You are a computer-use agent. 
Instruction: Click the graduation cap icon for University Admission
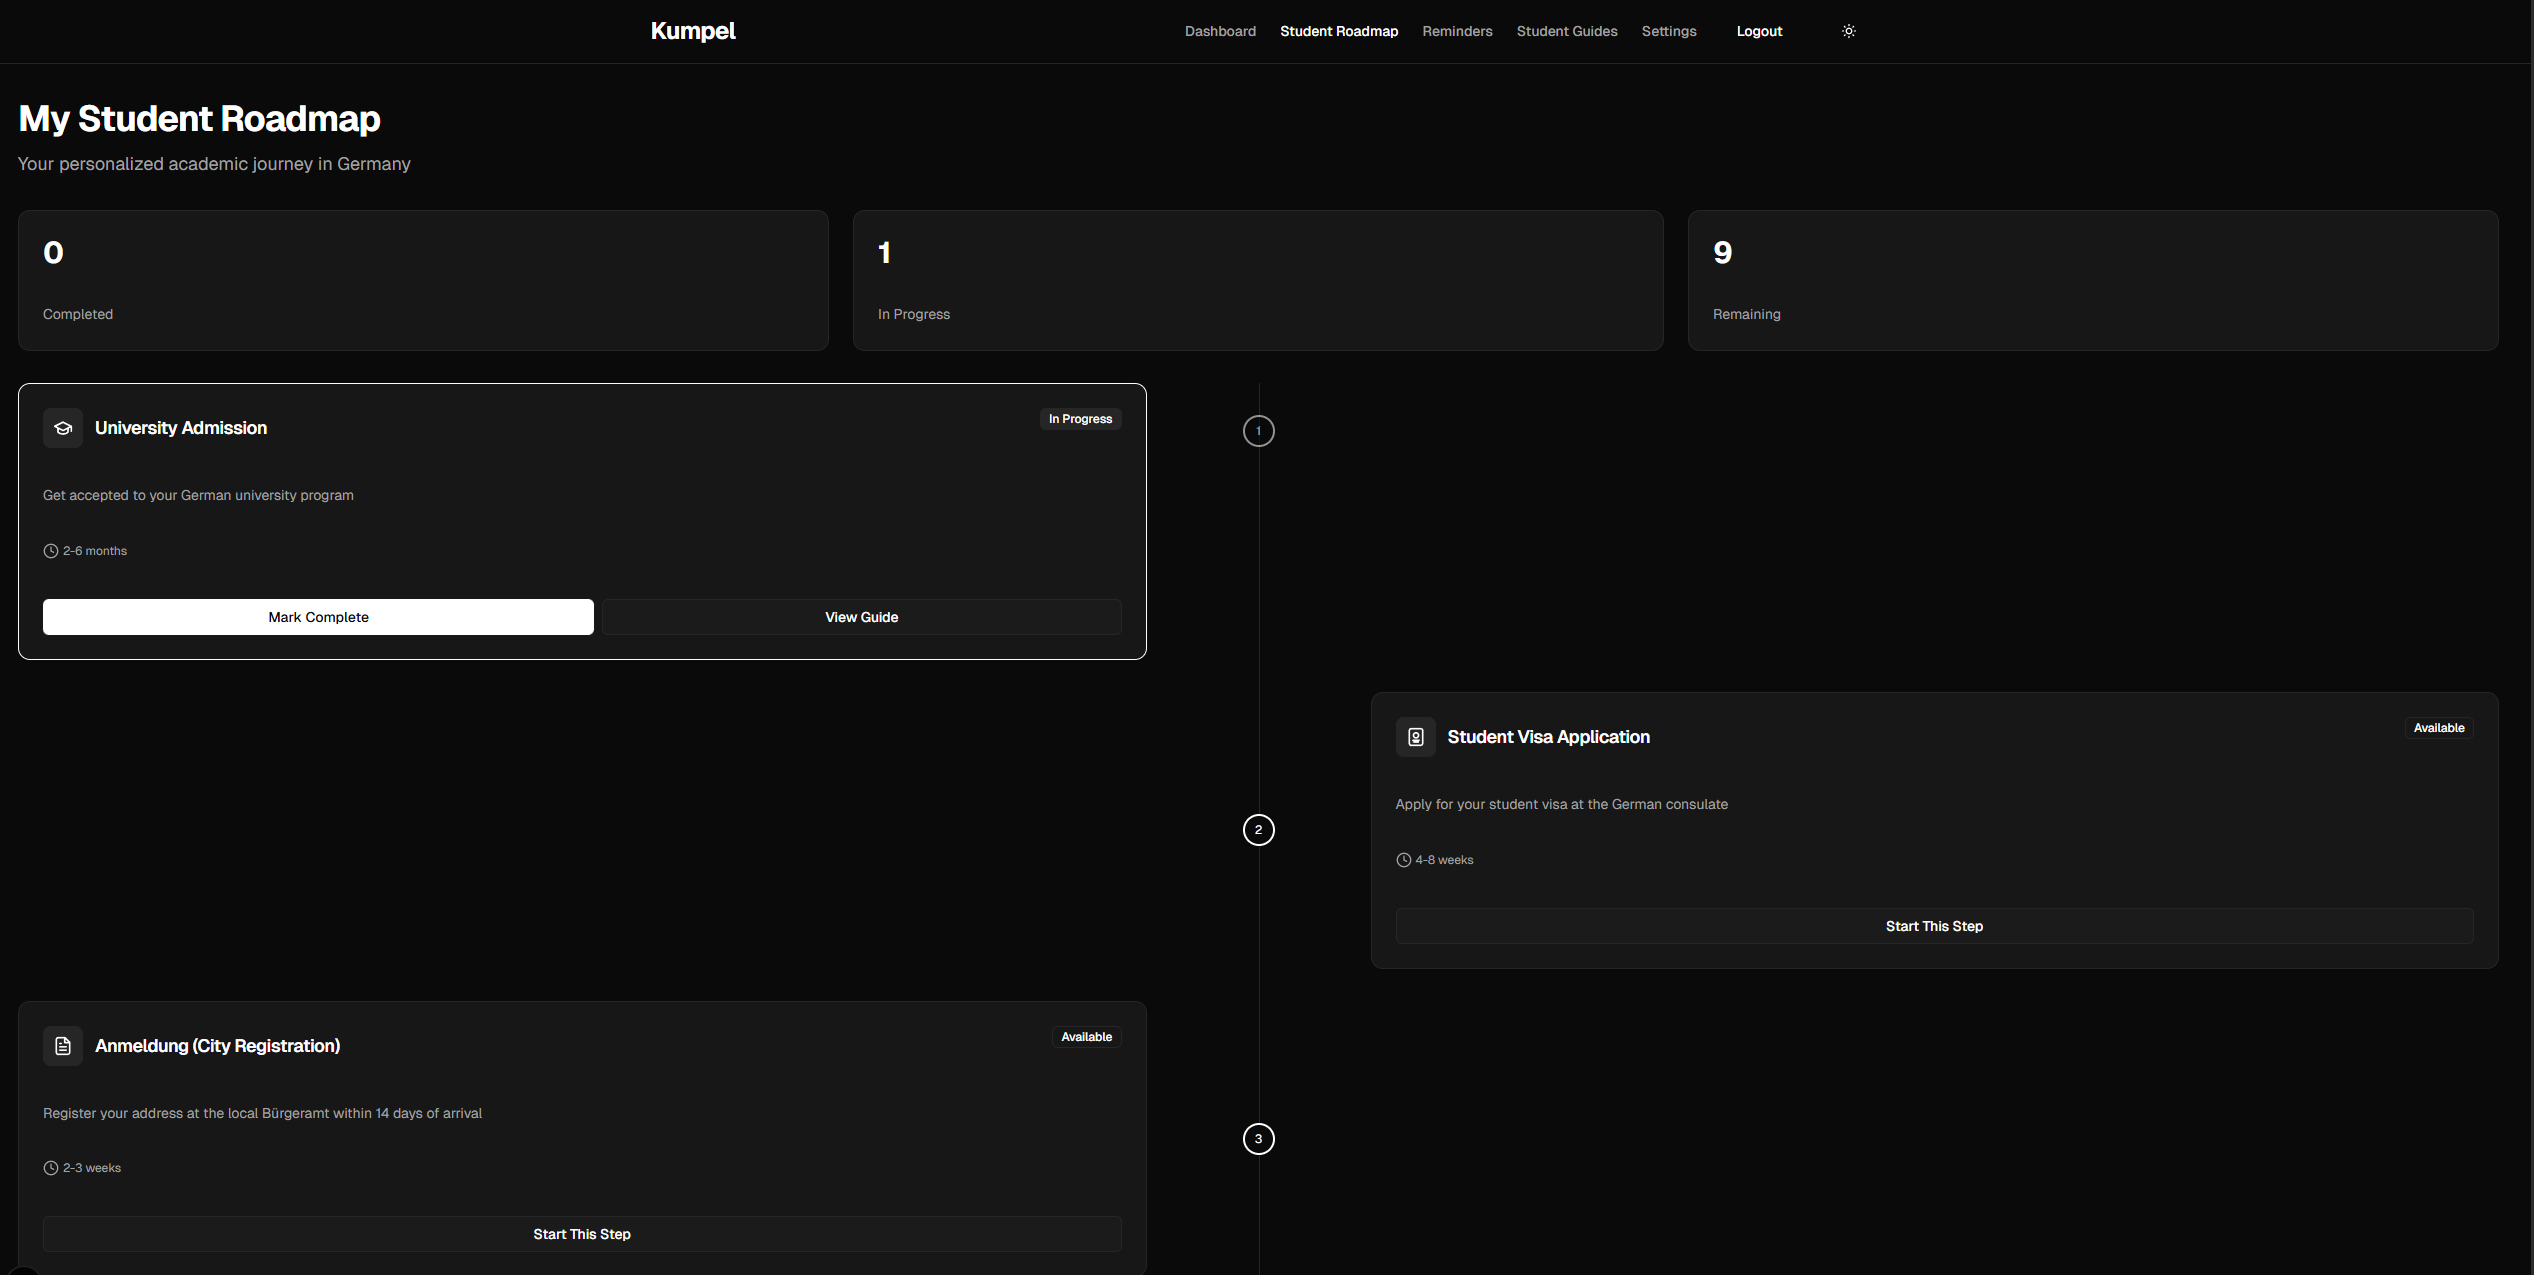coord(63,428)
